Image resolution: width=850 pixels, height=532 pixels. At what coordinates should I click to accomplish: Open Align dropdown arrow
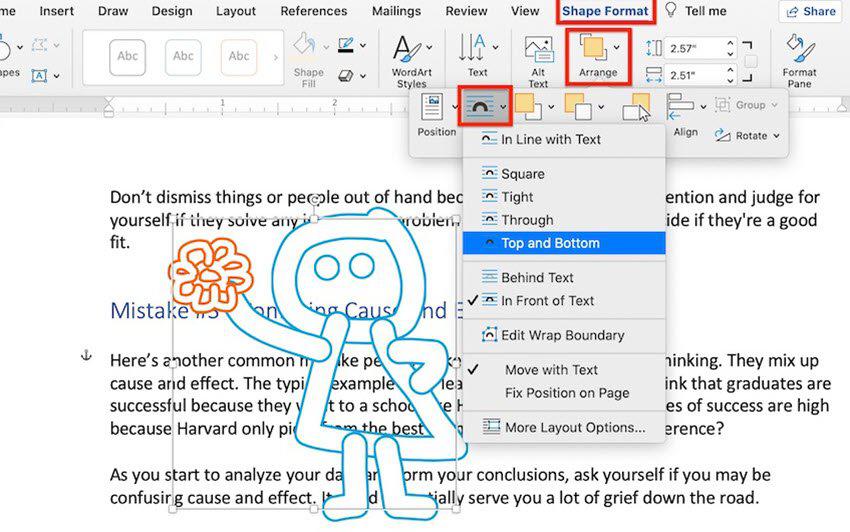(x=703, y=107)
